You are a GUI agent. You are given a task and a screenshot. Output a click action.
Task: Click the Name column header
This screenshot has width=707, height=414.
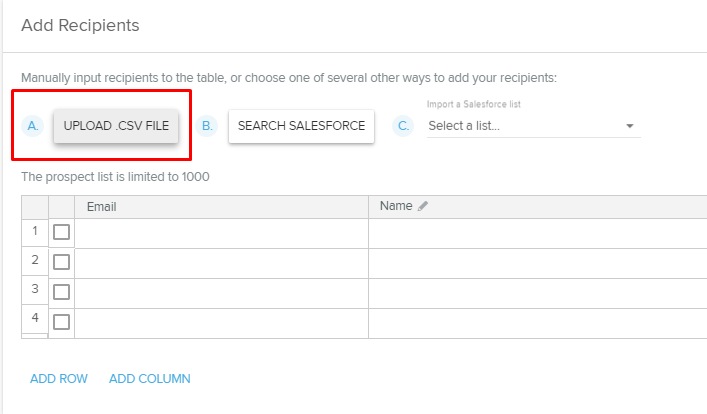(x=537, y=207)
